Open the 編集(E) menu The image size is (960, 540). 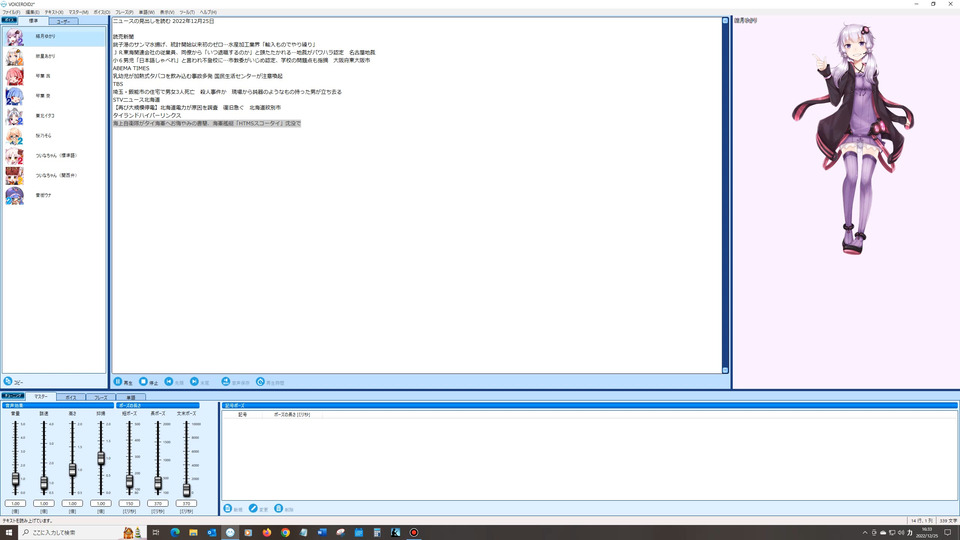[32, 12]
